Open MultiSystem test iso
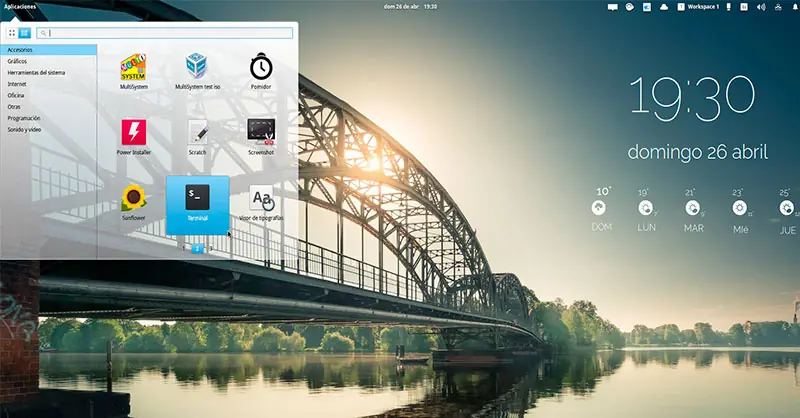Image resolution: width=800 pixels, height=418 pixels. click(197, 71)
